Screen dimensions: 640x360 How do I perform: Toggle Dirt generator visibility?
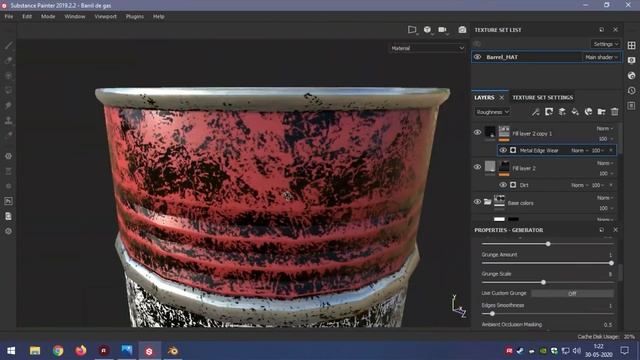point(503,185)
